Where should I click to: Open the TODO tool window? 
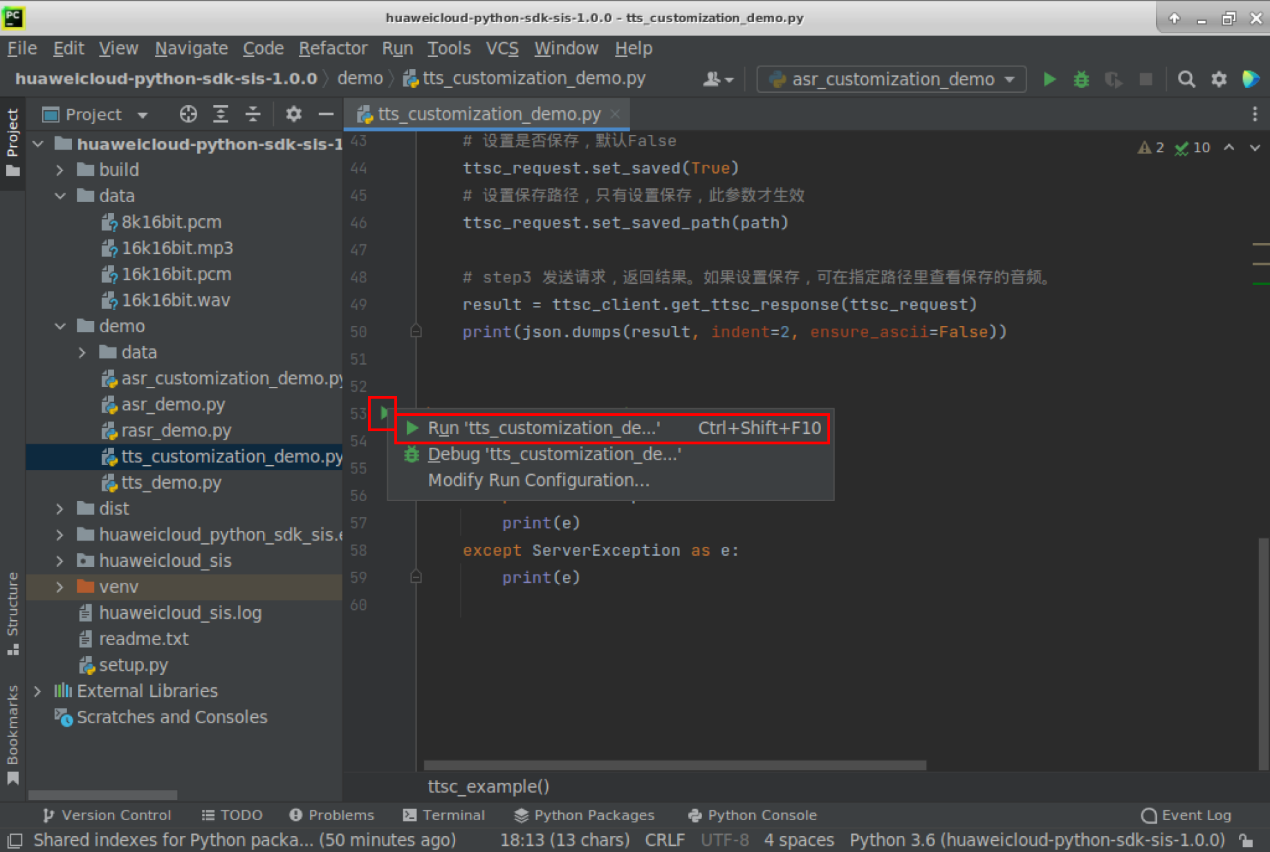(232, 815)
